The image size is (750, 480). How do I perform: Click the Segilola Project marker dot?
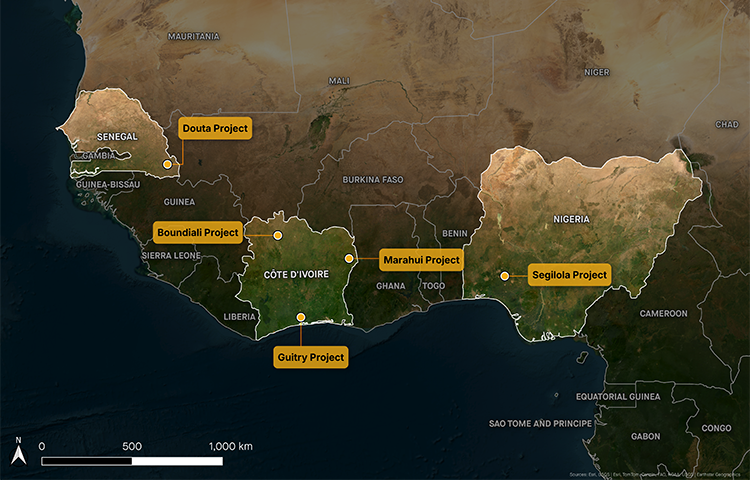(x=505, y=275)
